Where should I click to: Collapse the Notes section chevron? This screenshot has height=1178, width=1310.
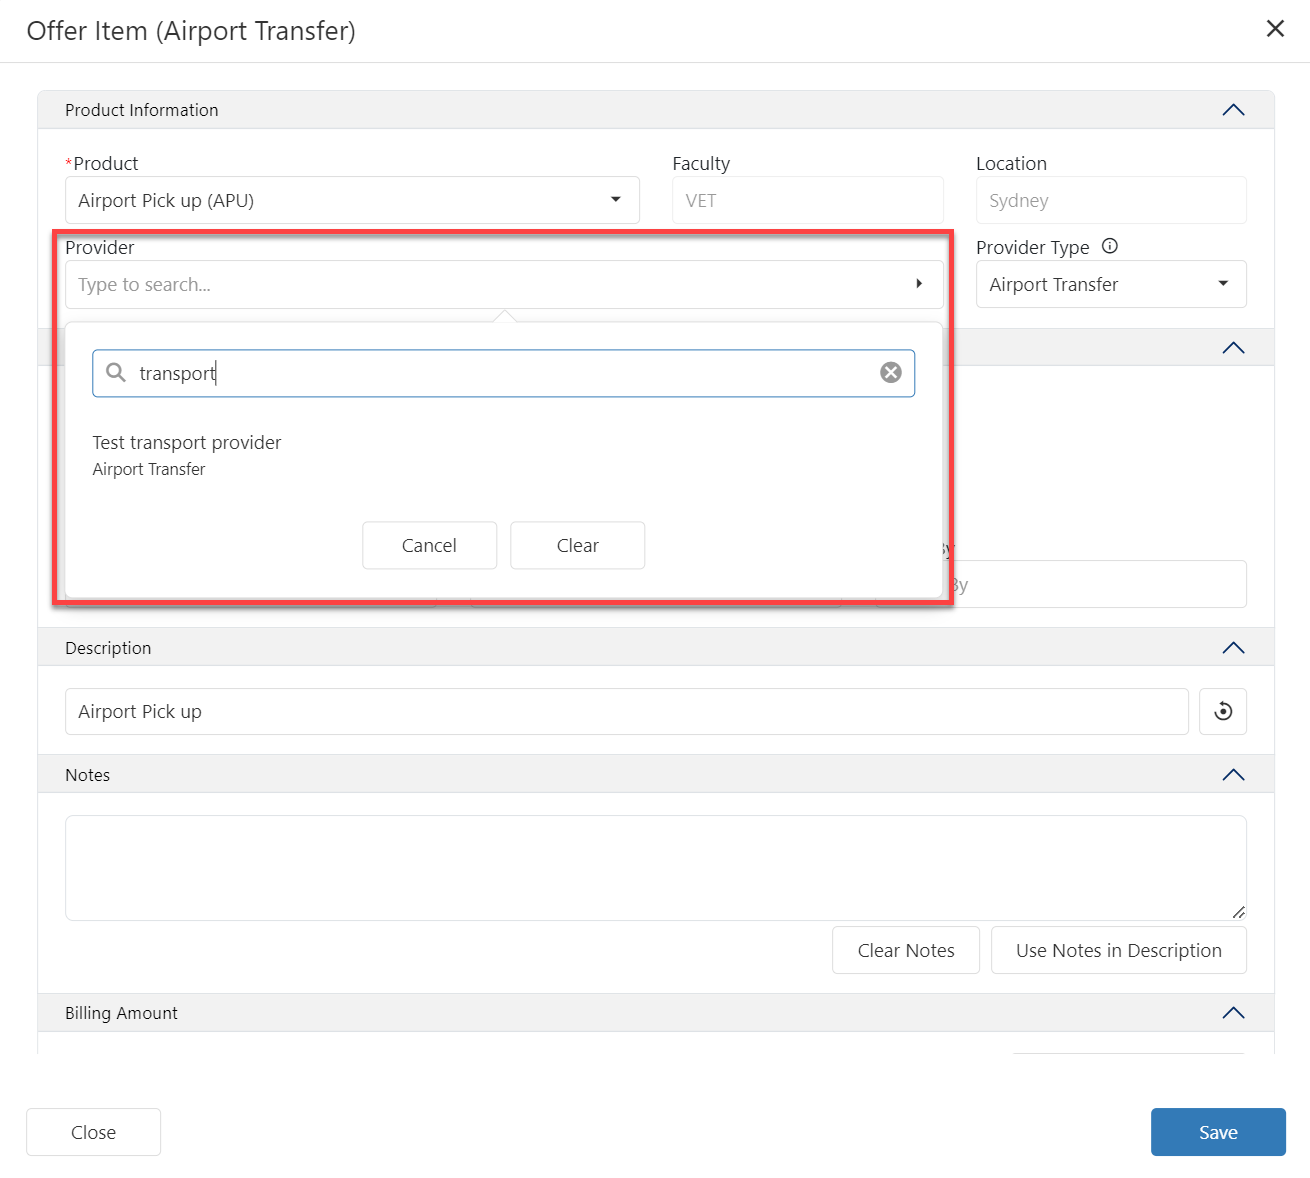click(1233, 775)
